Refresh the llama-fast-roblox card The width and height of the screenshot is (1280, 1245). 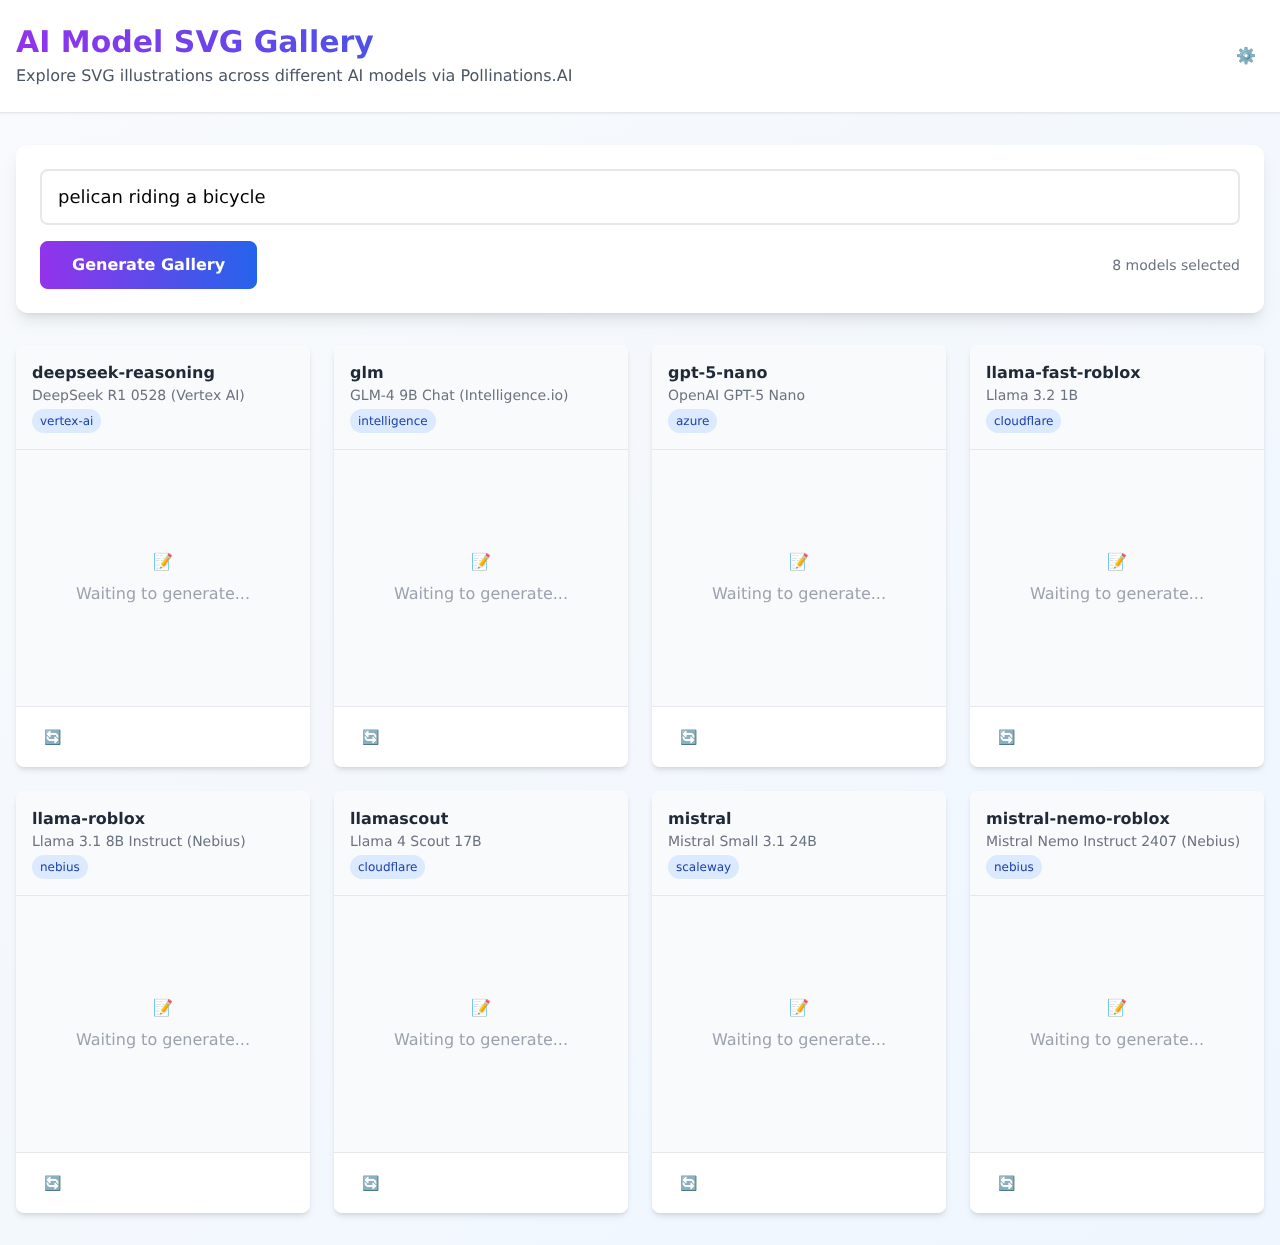(1007, 737)
